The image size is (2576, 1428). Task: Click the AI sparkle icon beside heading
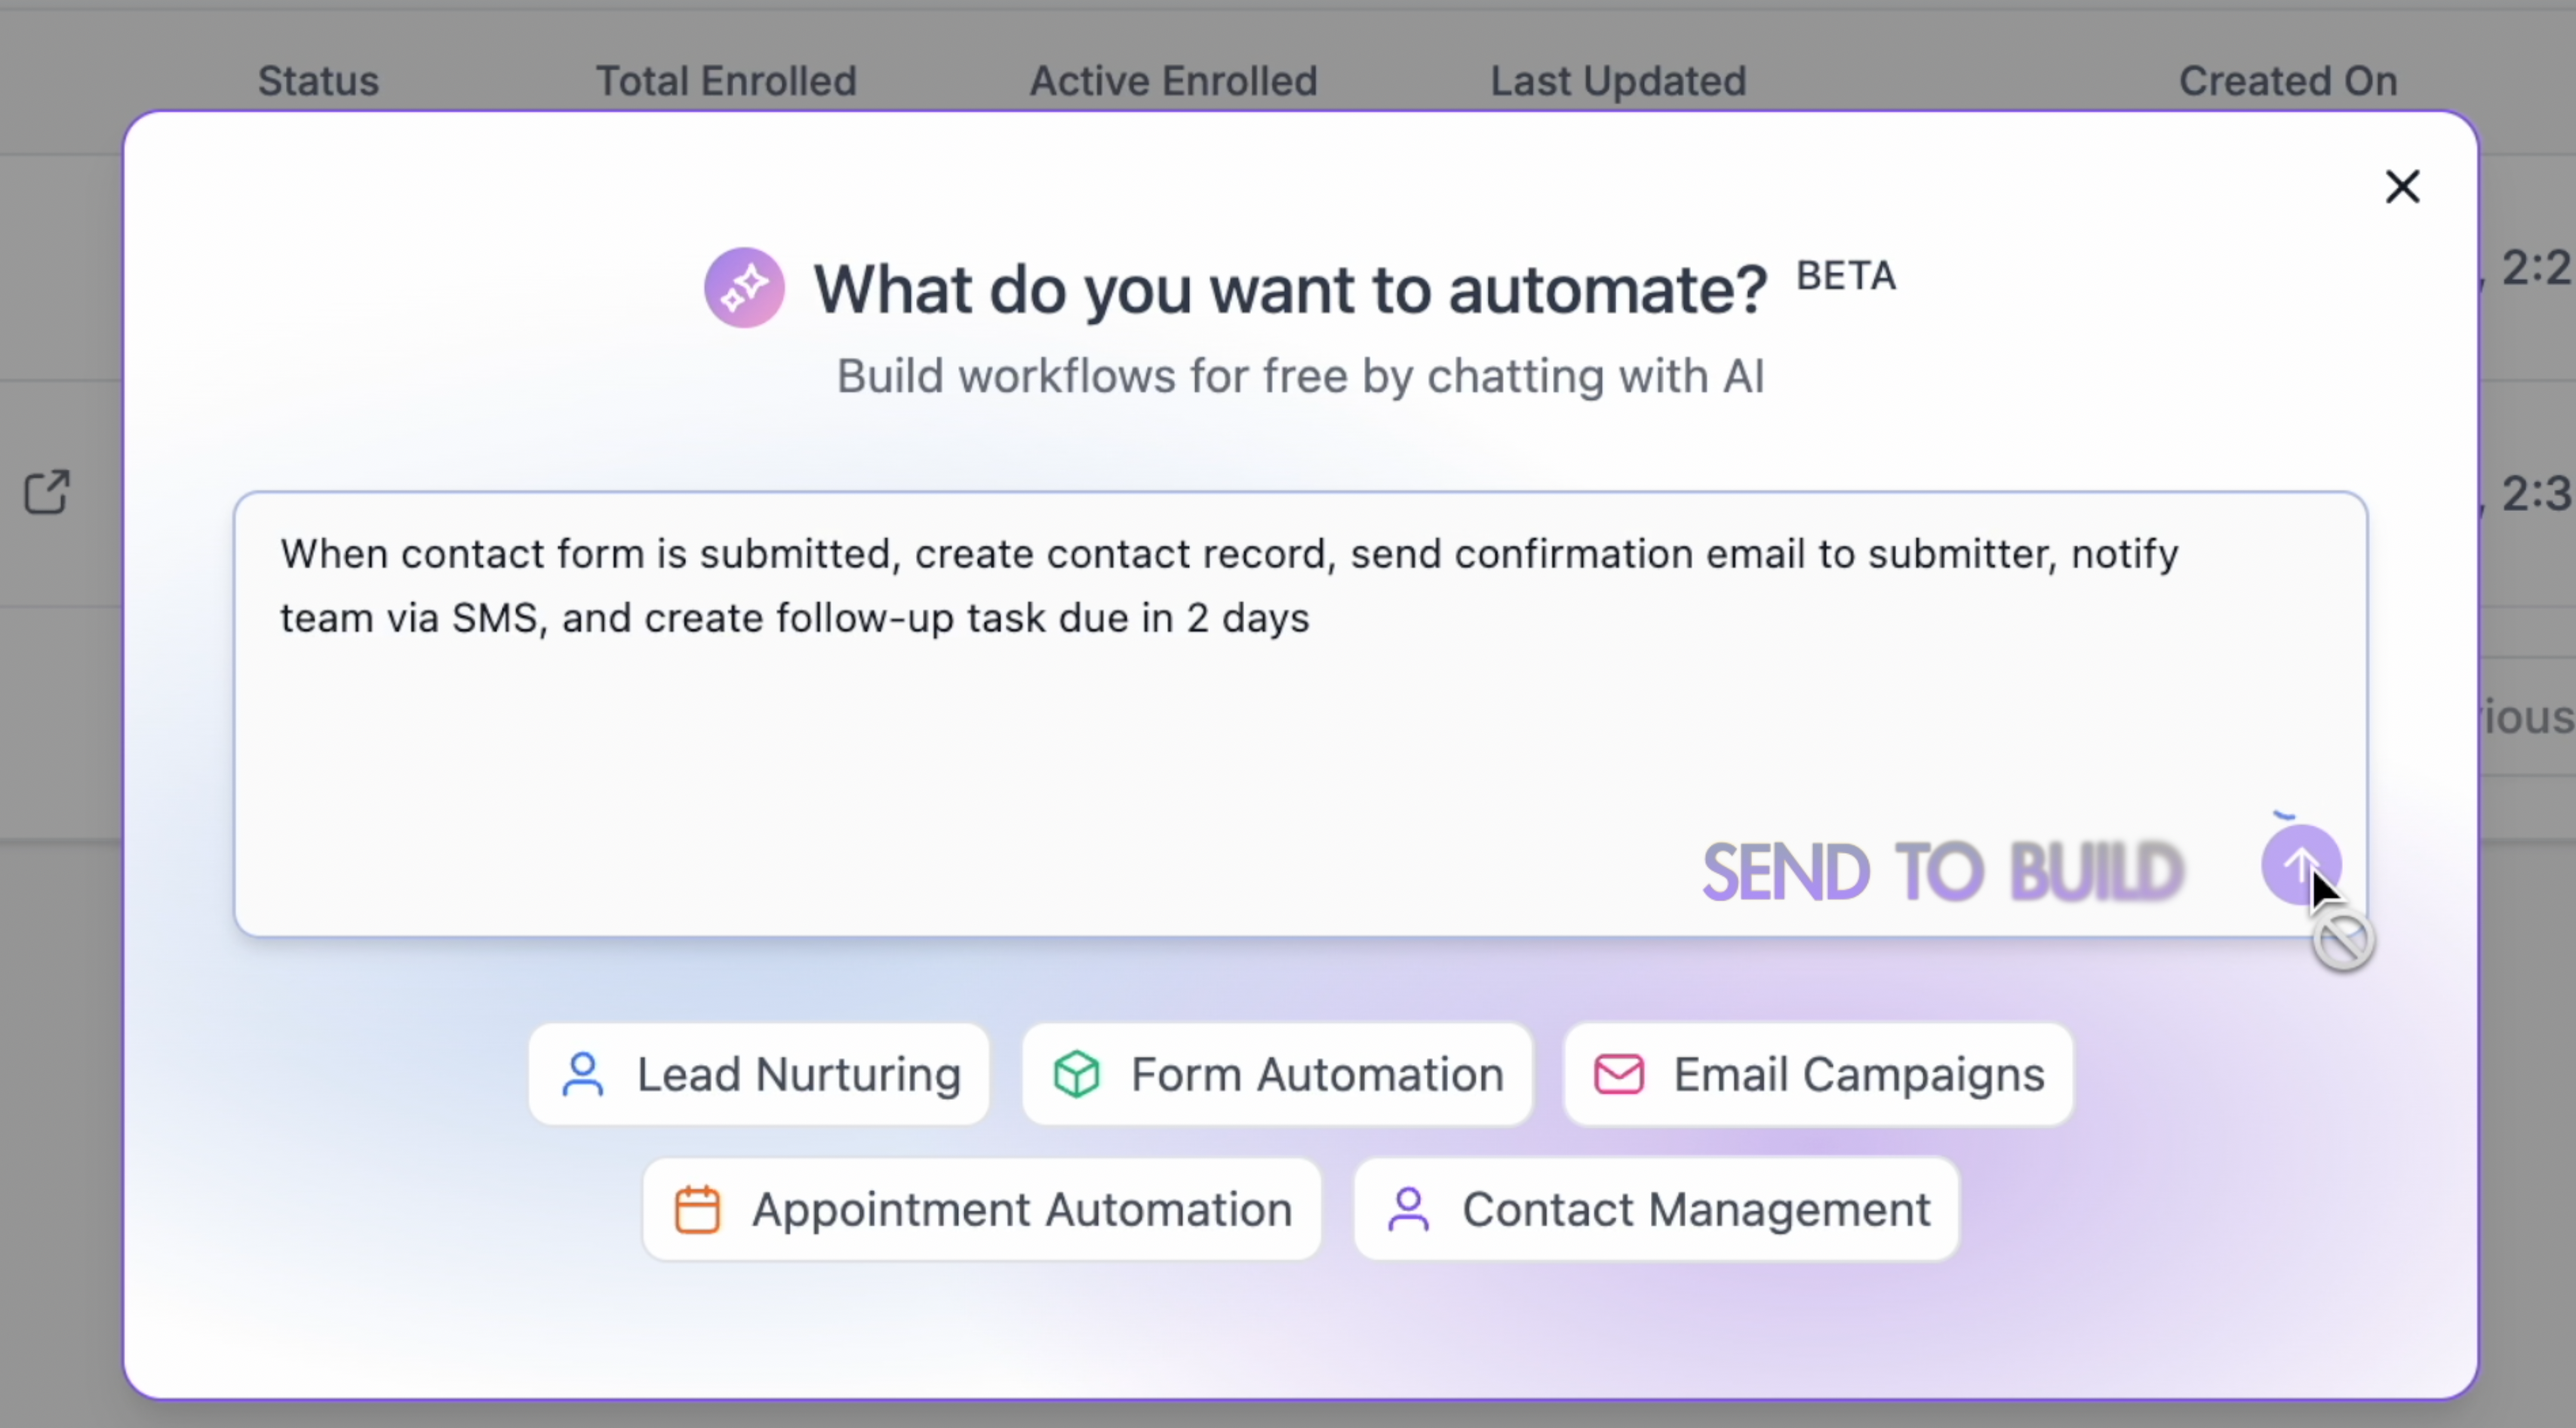744,288
